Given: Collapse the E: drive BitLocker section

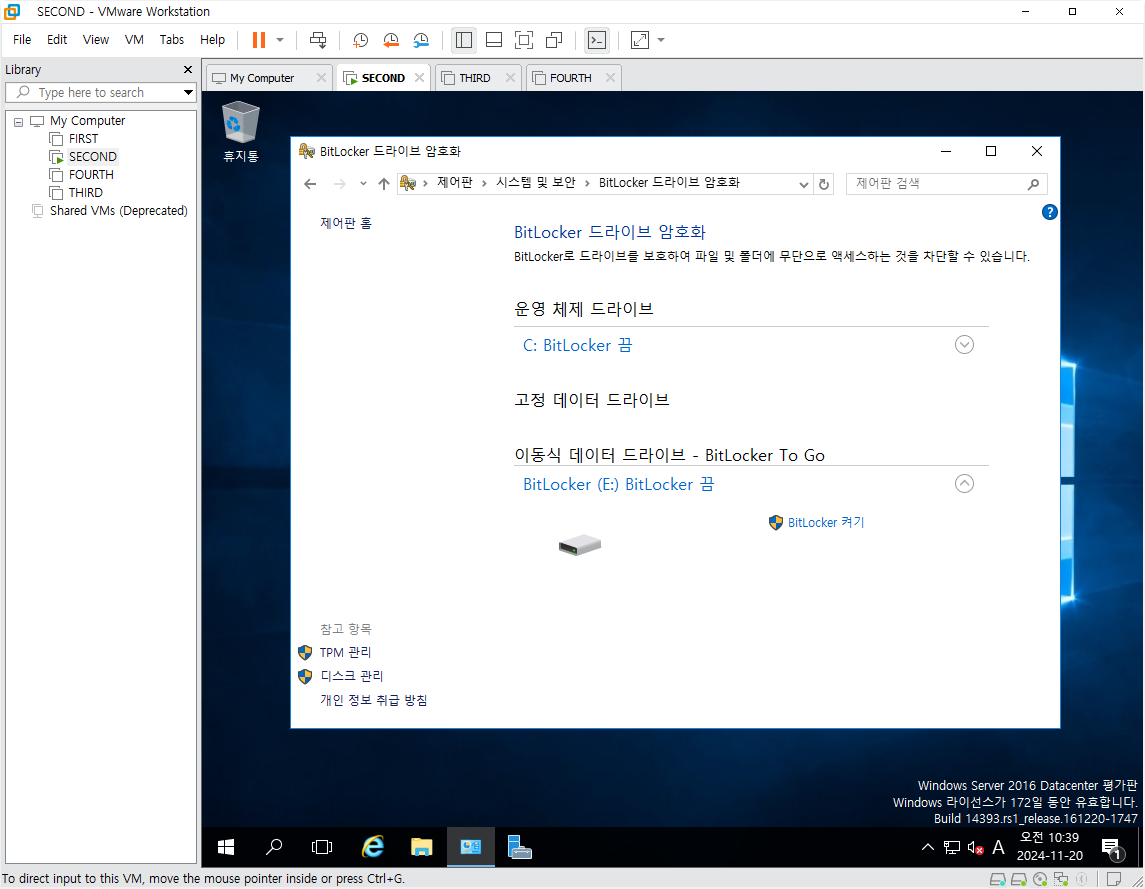Looking at the screenshot, I should (965, 484).
